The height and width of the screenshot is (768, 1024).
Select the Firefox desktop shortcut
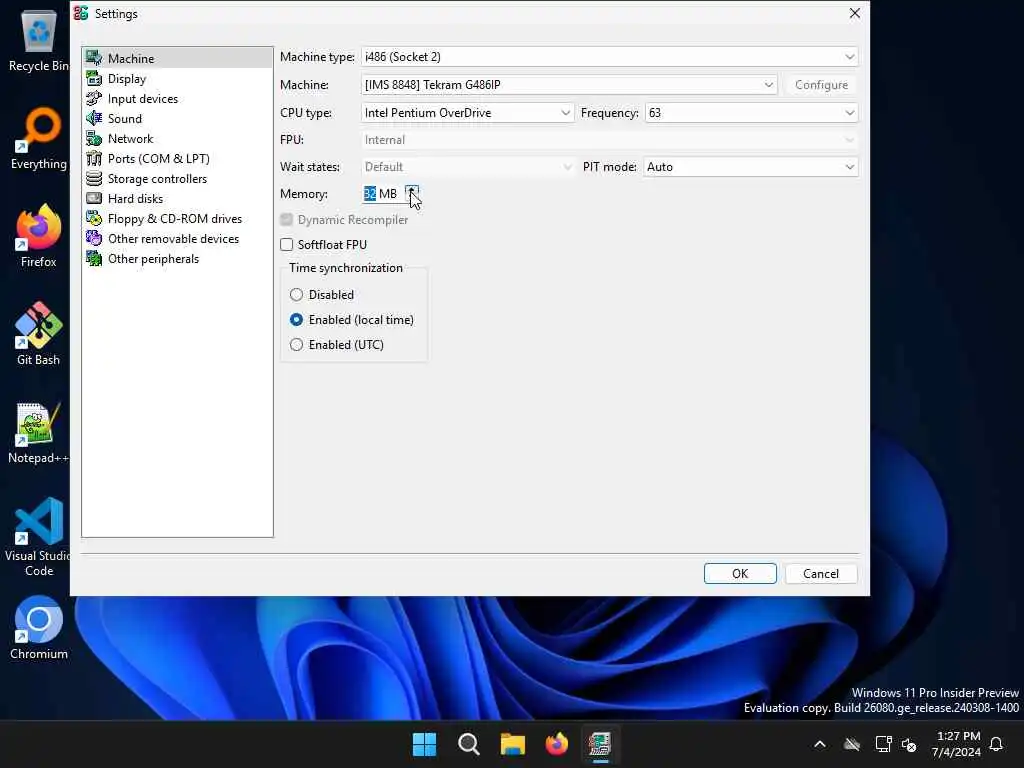pyautogui.click(x=38, y=236)
